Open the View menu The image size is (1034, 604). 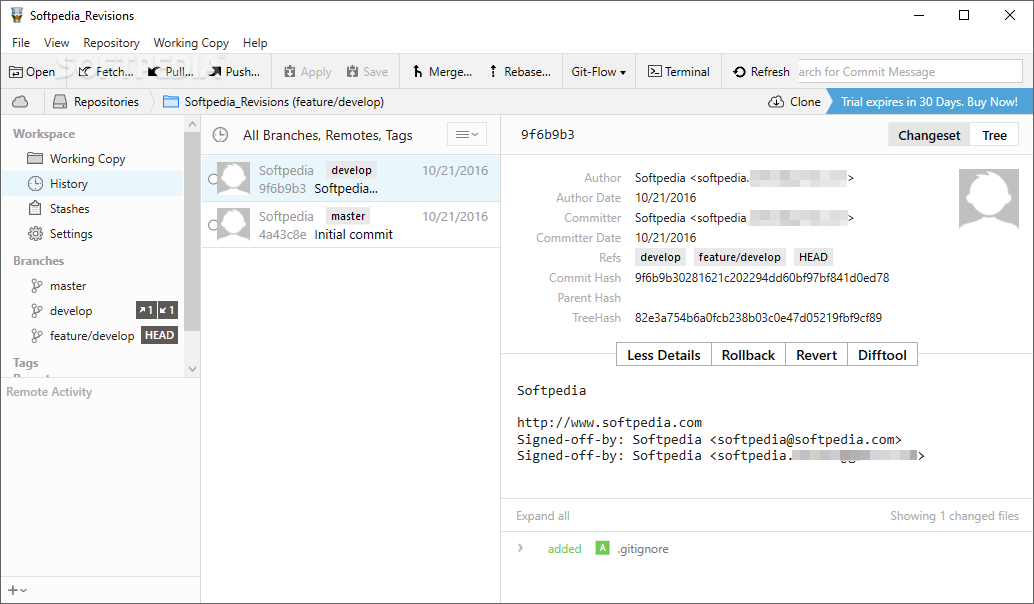click(57, 43)
